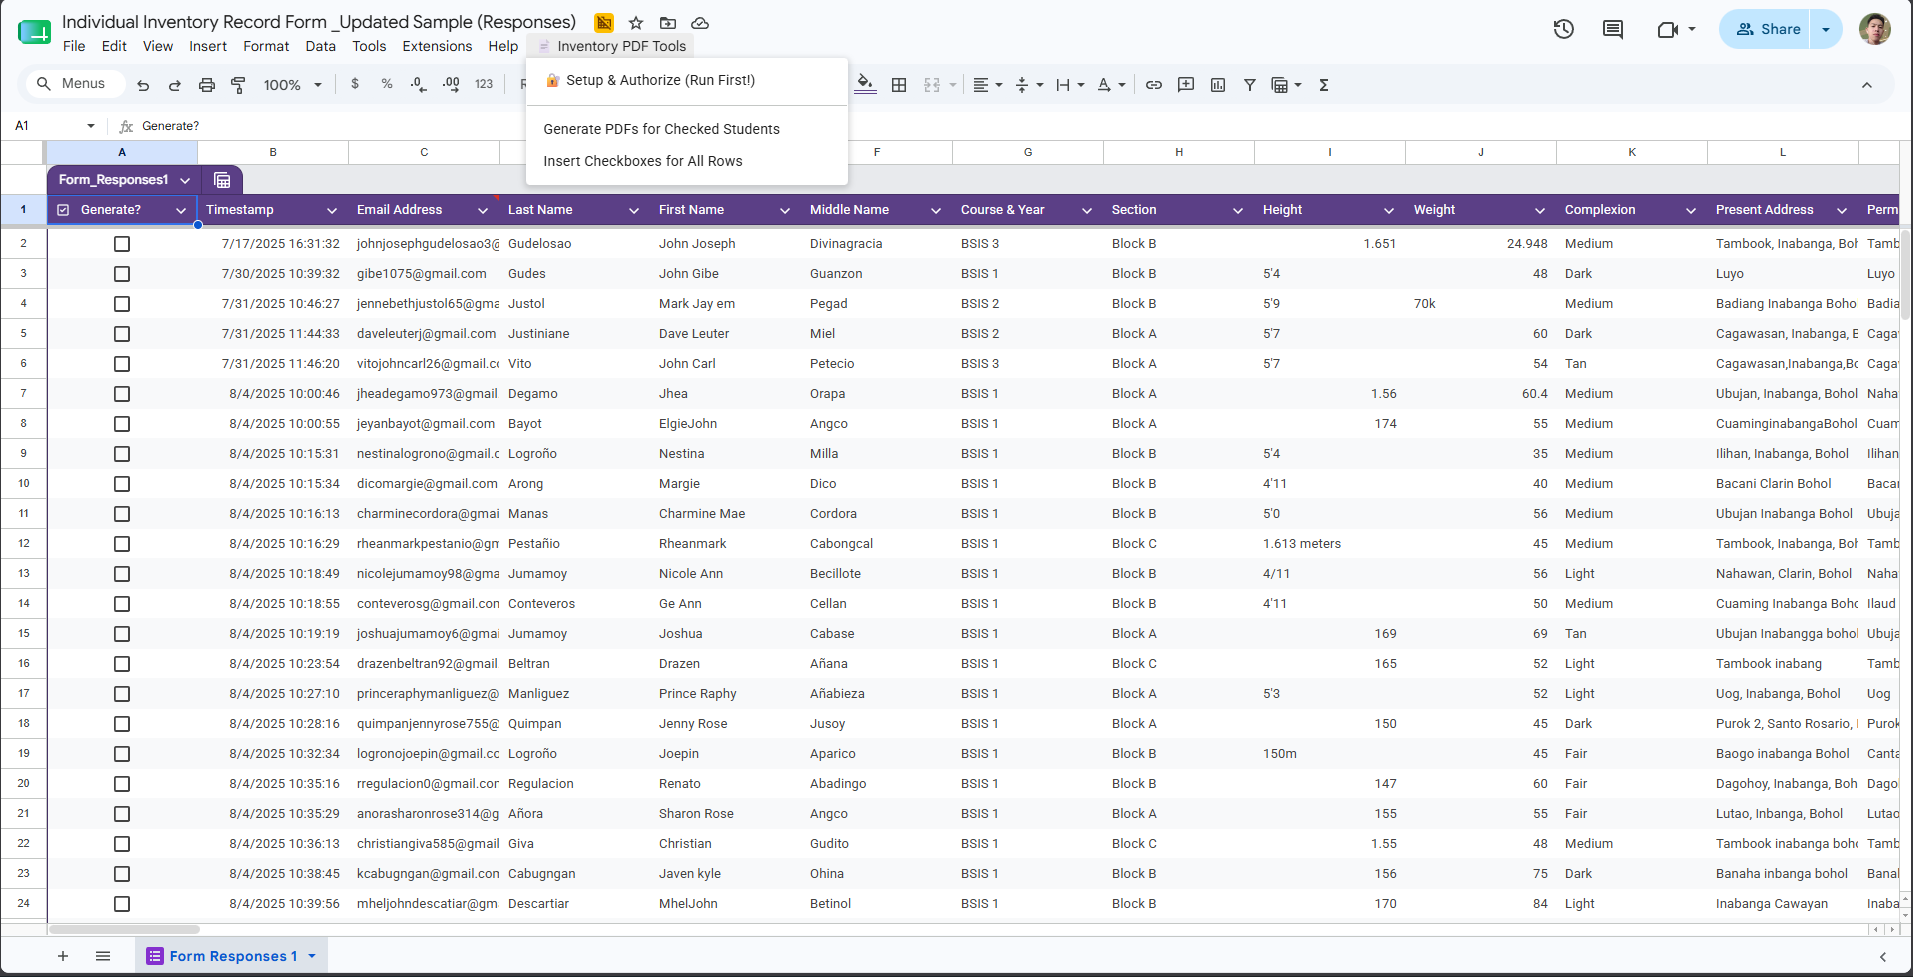
Task: Select the Paint format tool
Action: coord(238,85)
